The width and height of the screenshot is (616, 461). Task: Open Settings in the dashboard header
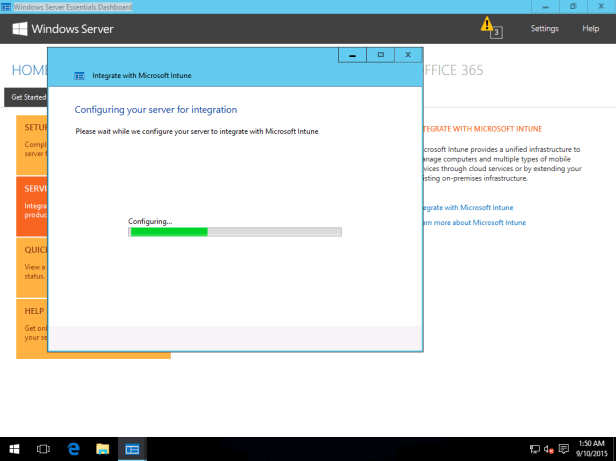(544, 29)
